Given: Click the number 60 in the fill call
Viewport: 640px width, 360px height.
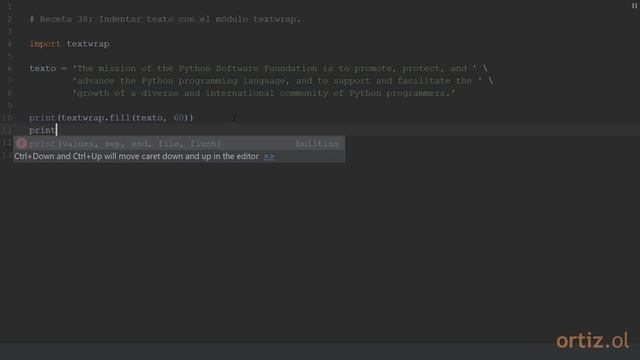Looking at the screenshot, I should click(x=178, y=118).
